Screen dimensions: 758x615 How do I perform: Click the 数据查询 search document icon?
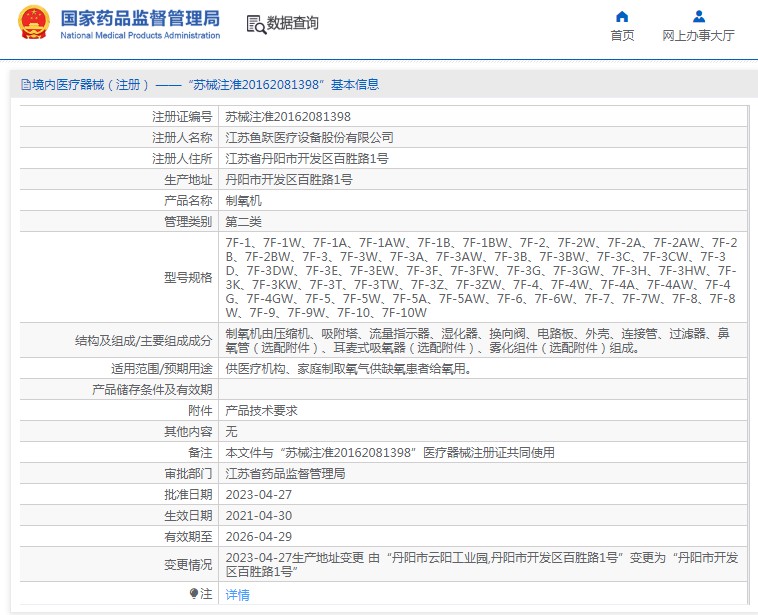click(x=256, y=24)
